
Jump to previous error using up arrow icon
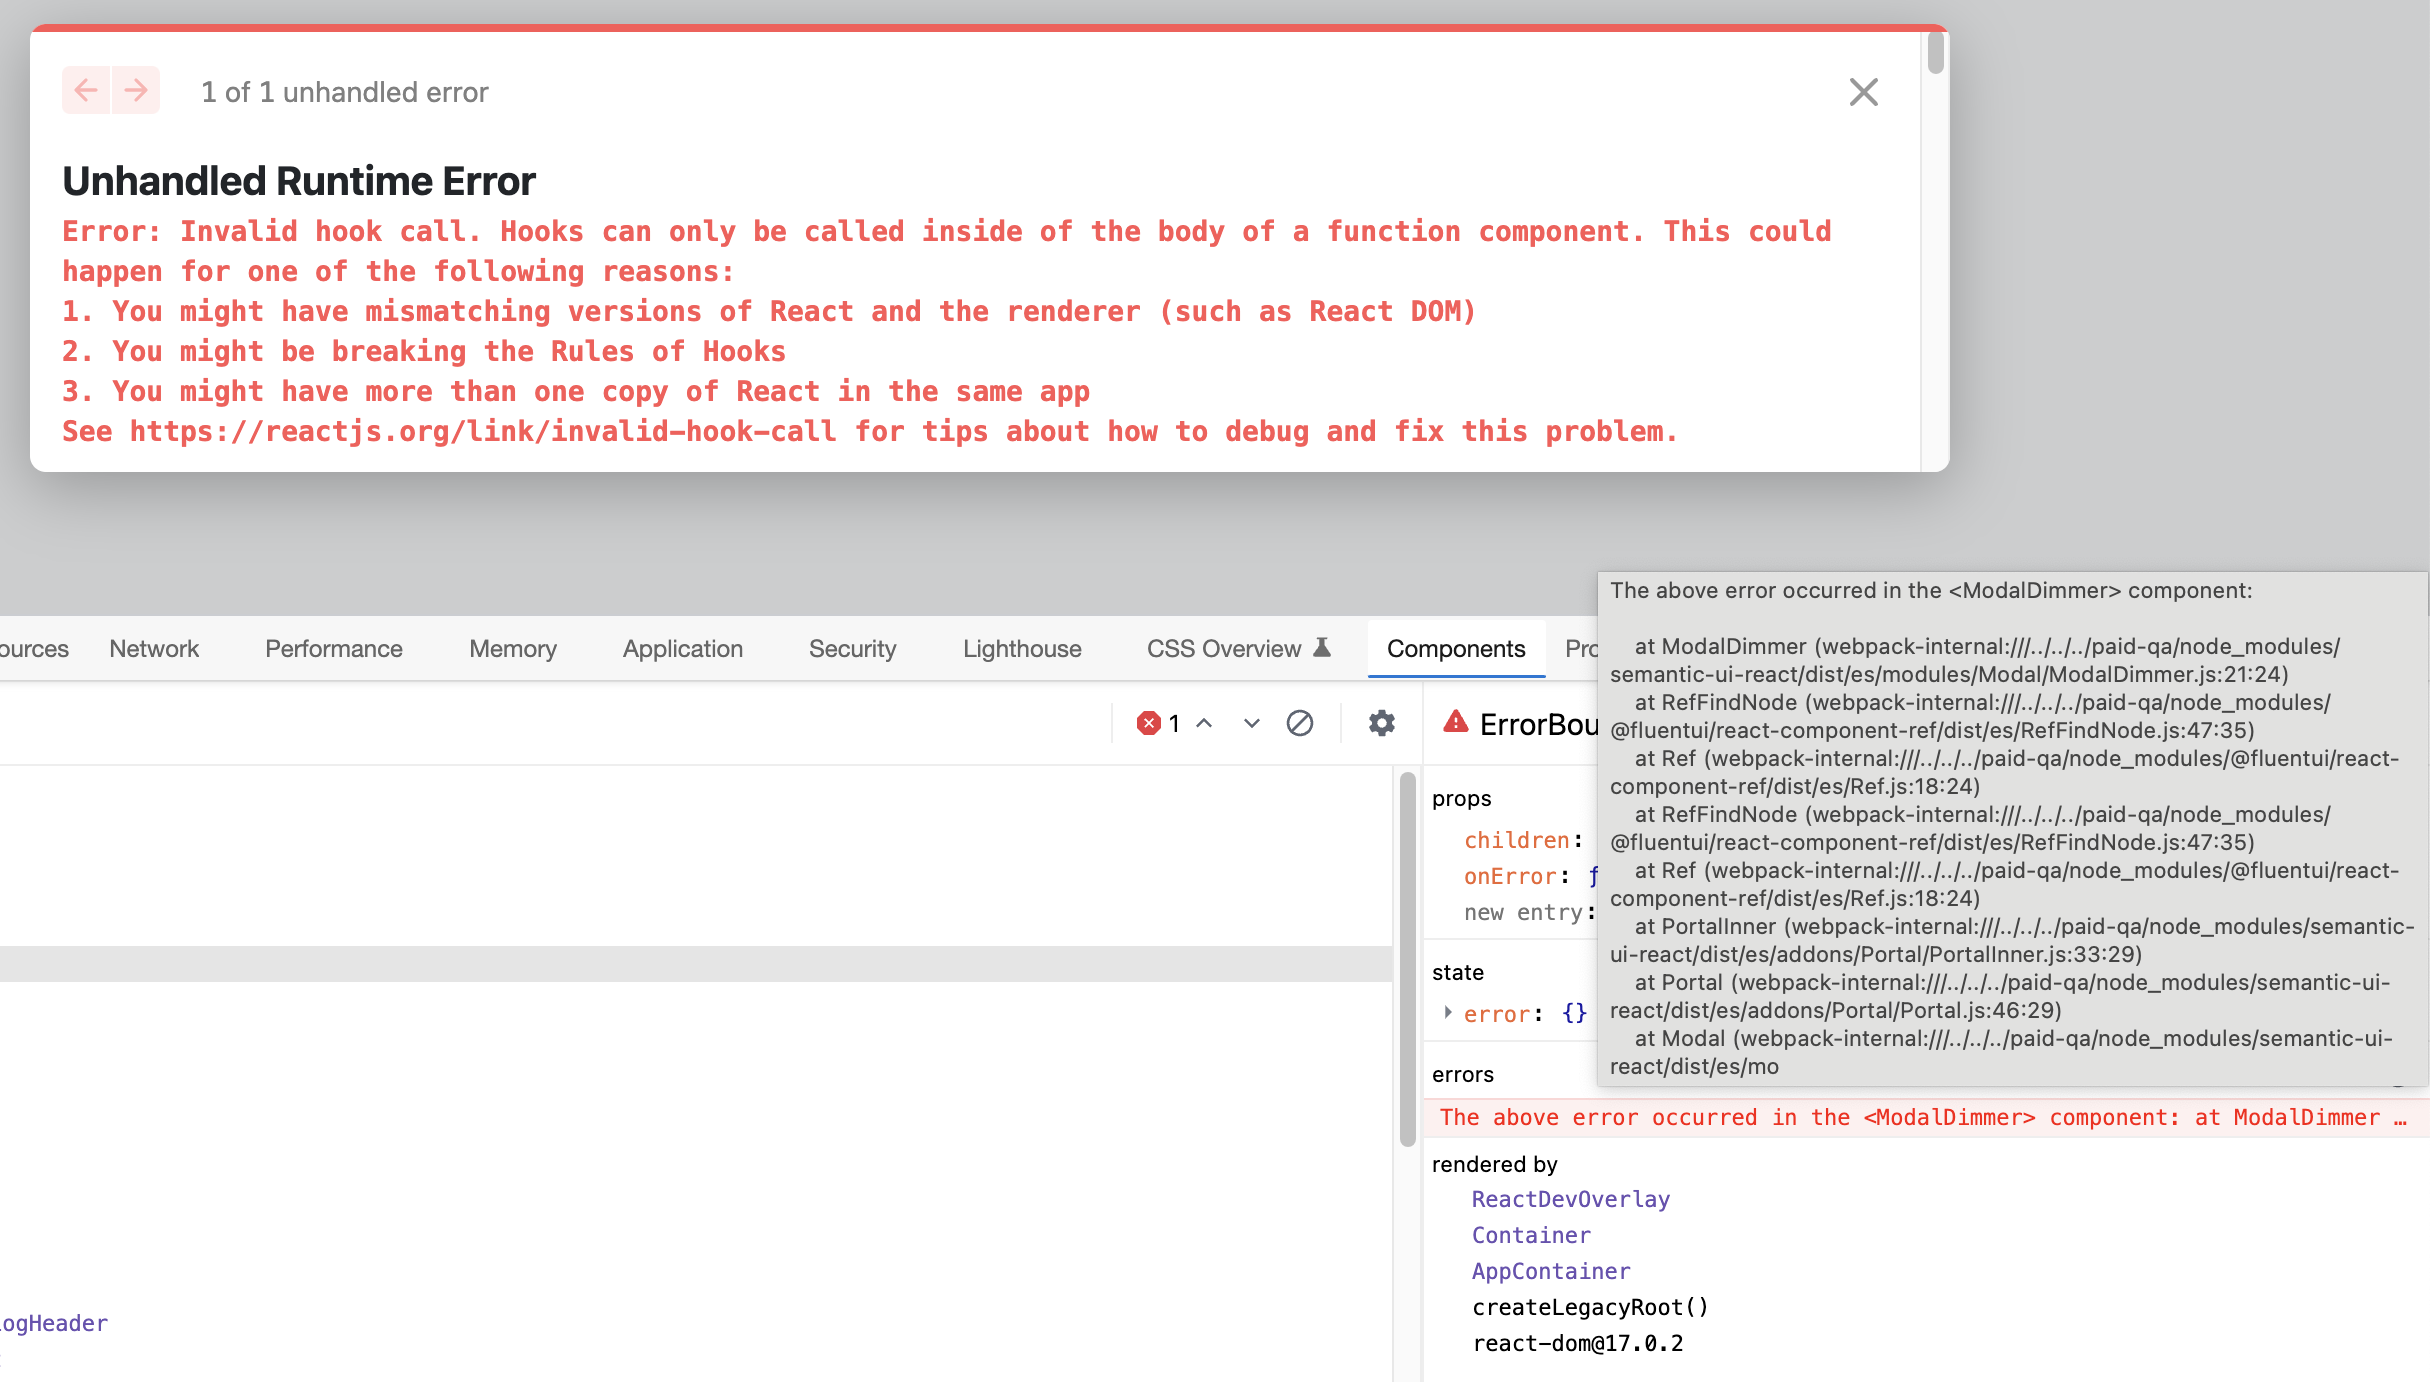point(1204,723)
